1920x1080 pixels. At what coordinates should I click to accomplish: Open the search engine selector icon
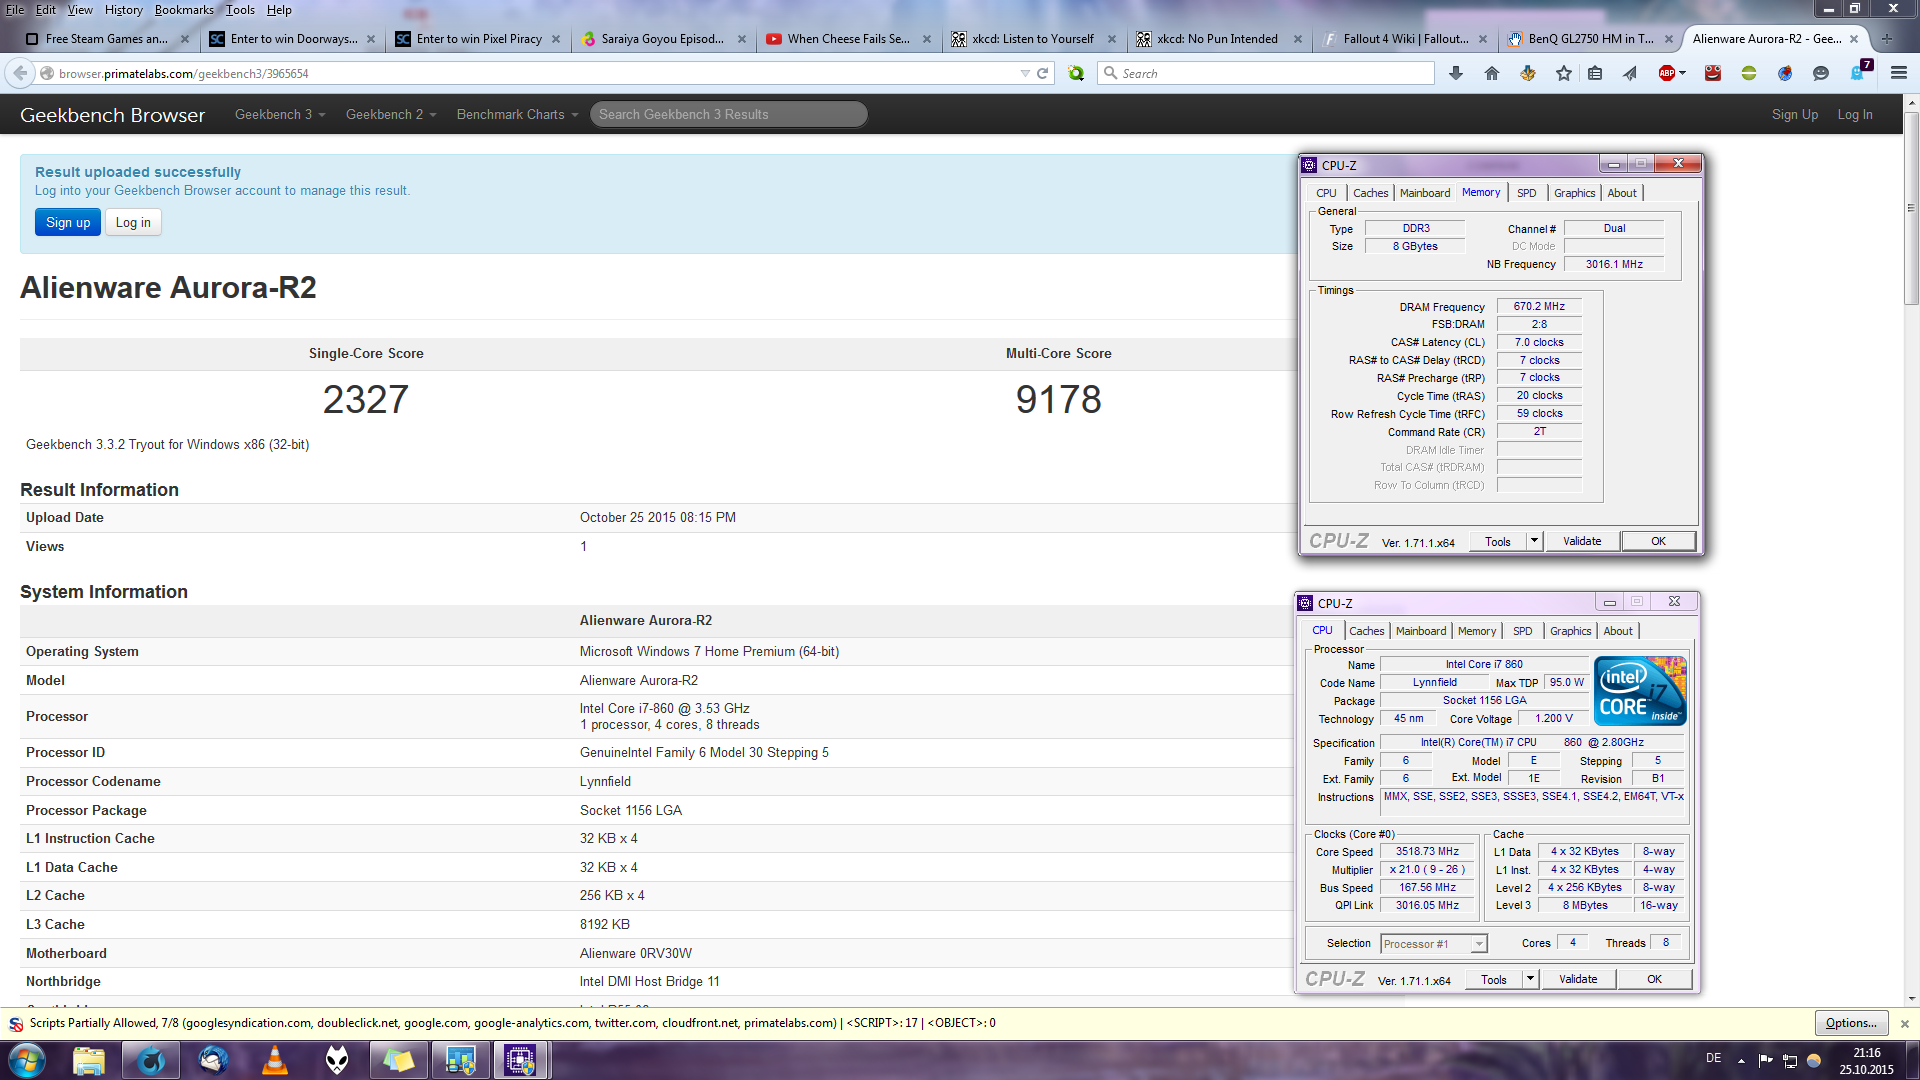(1110, 73)
